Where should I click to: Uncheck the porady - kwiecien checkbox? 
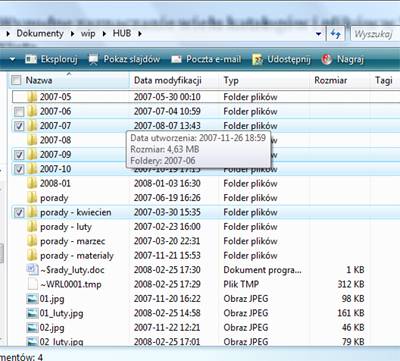(19, 212)
